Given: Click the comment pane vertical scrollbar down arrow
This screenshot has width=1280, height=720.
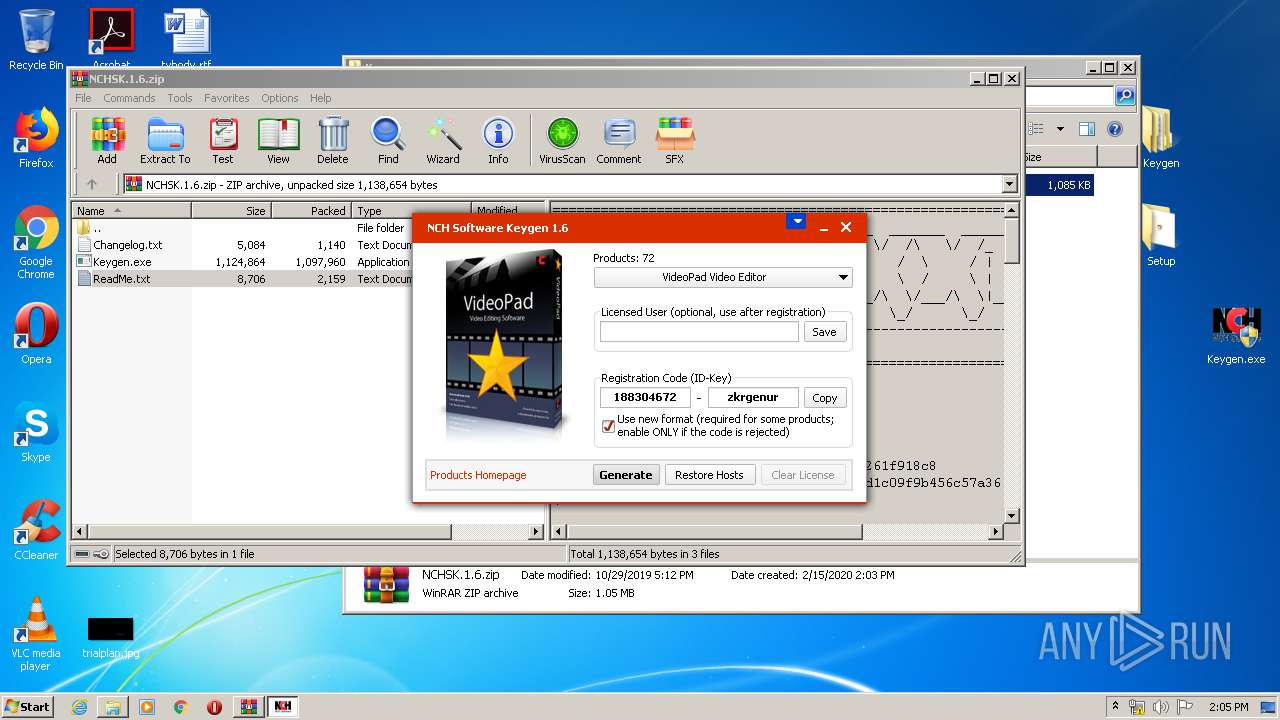Looking at the screenshot, I should 1011,516.
